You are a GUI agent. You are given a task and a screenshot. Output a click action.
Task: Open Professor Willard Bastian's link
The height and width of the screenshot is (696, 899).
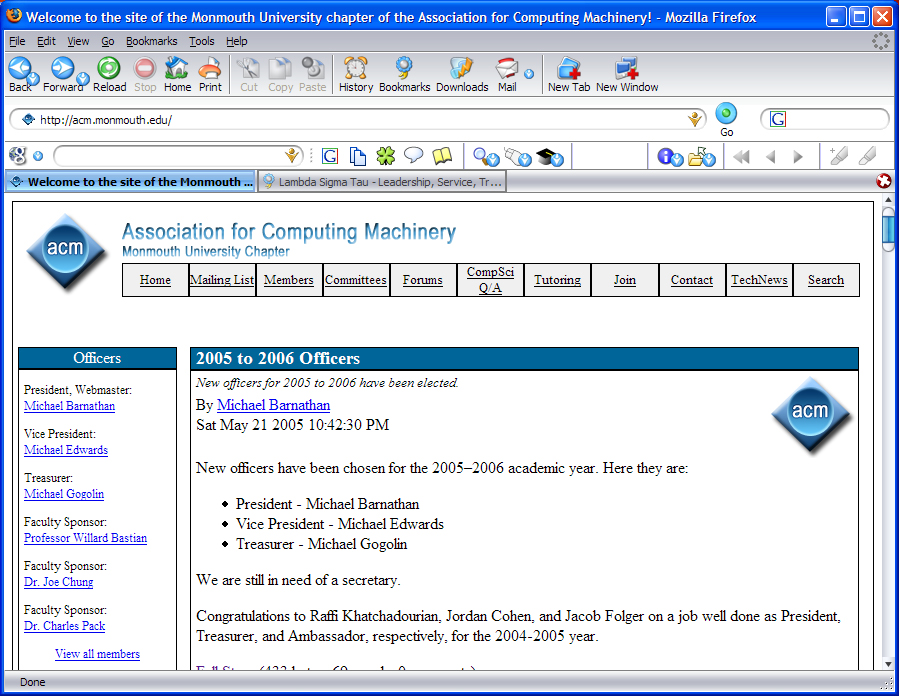pyautogui.click(x=85, y=538)
